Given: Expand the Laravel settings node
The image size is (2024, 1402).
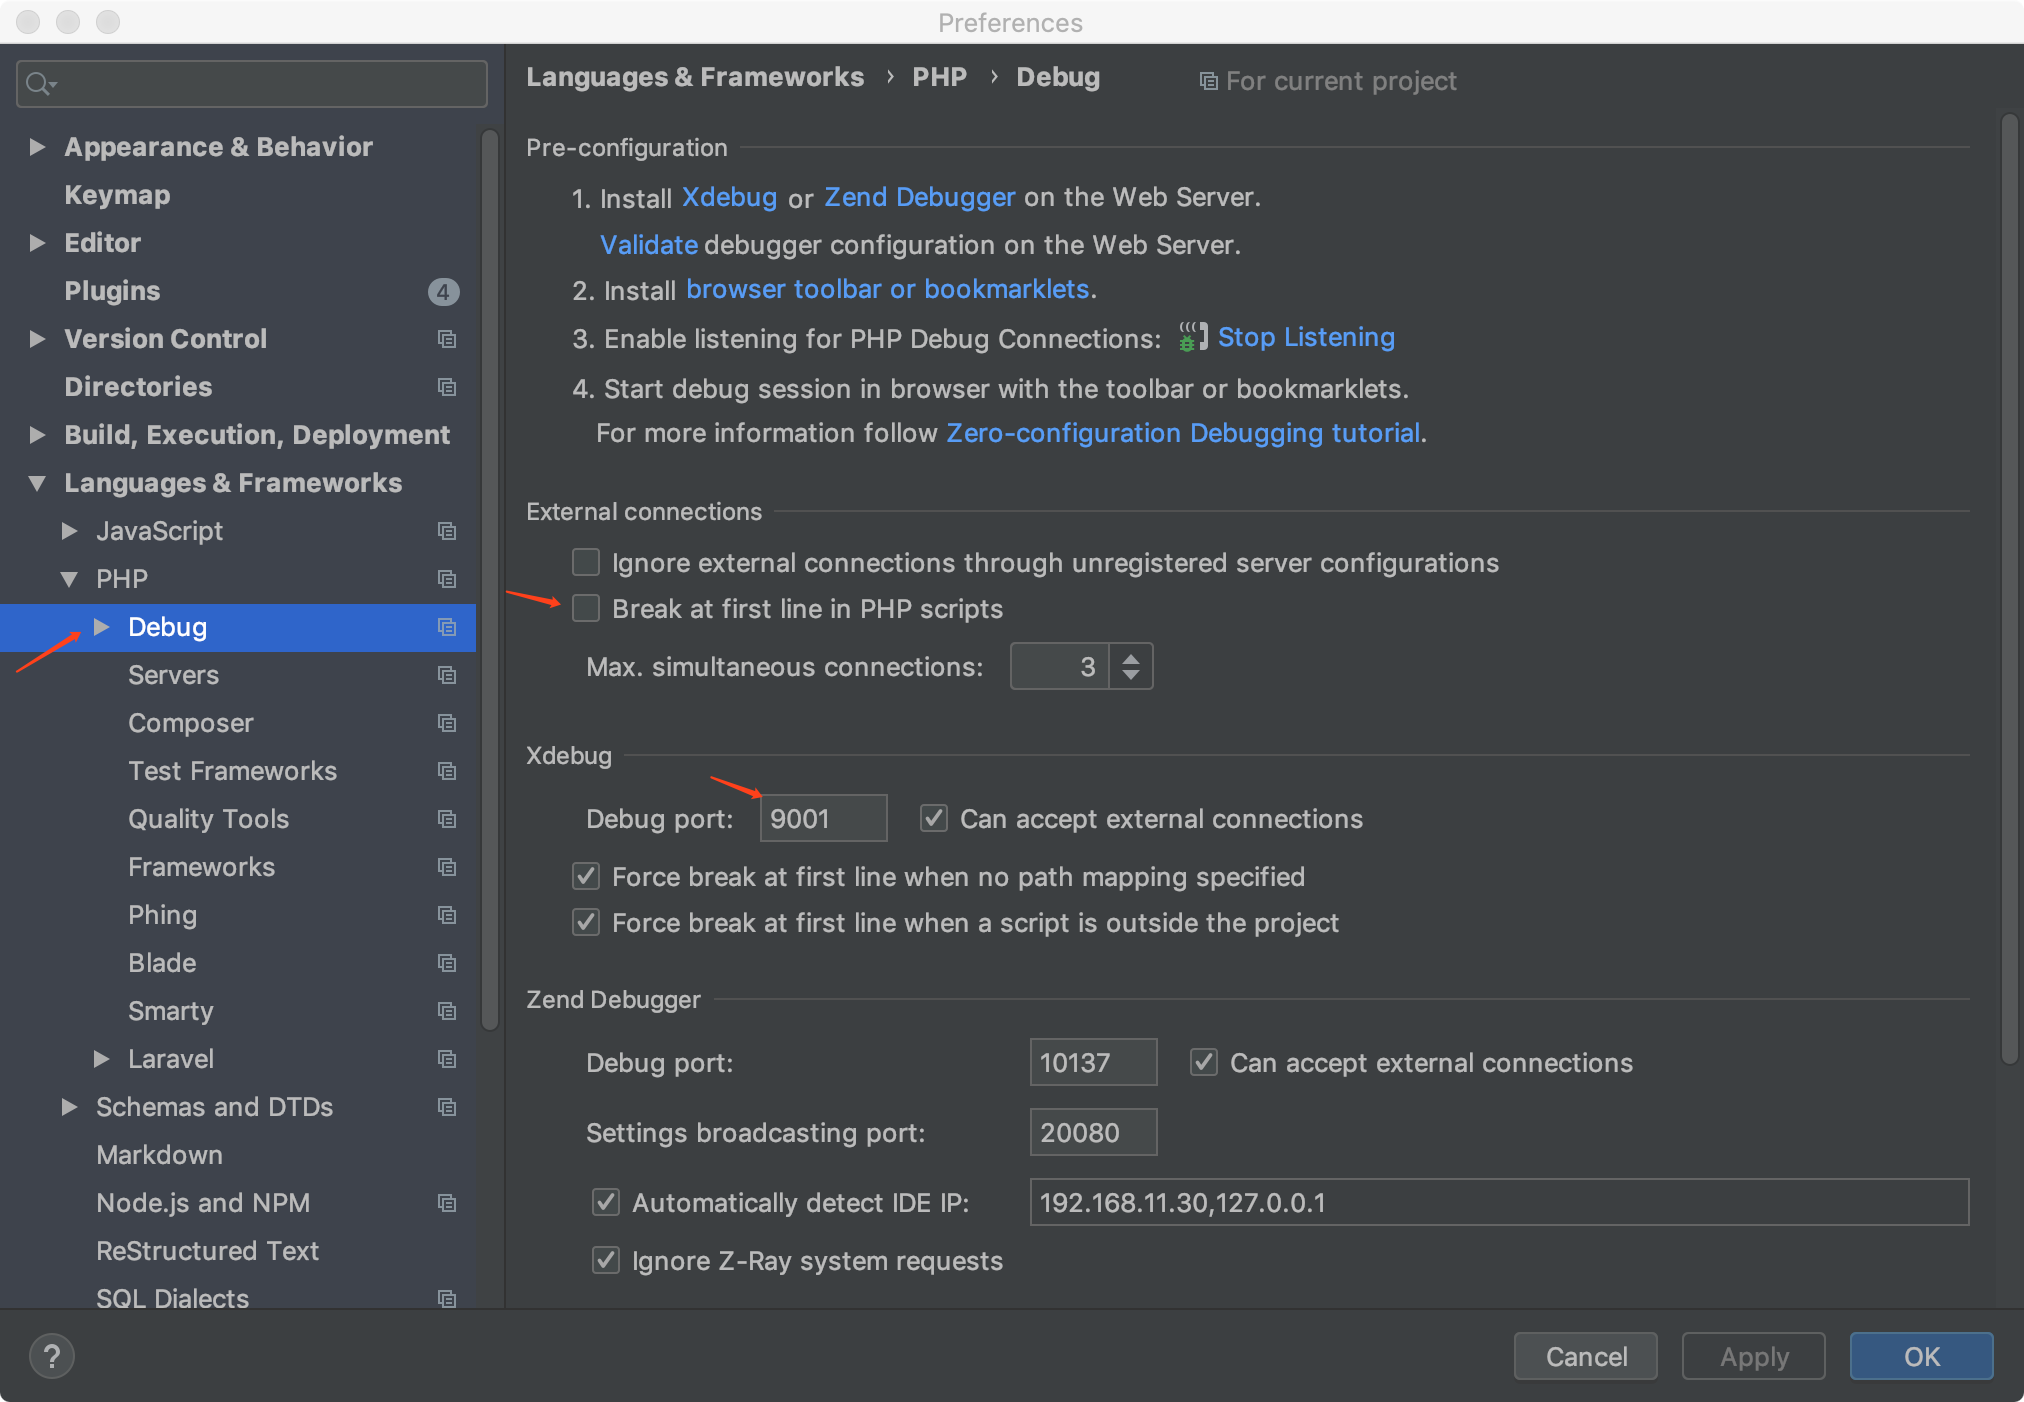Looking at the screenshot, I should [x=101, y=1059].
